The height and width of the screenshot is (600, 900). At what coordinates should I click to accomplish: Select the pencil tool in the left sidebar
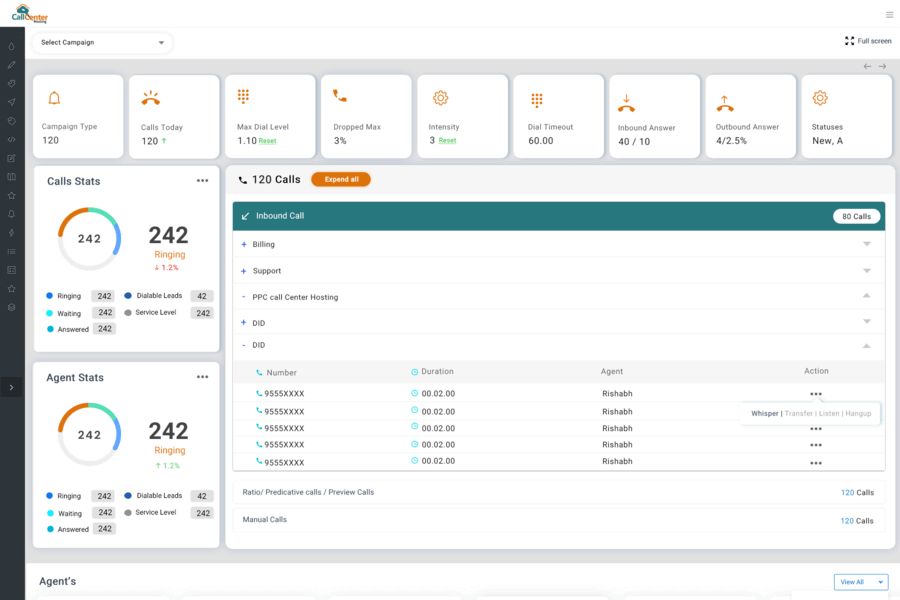click(x=11, y=63)
